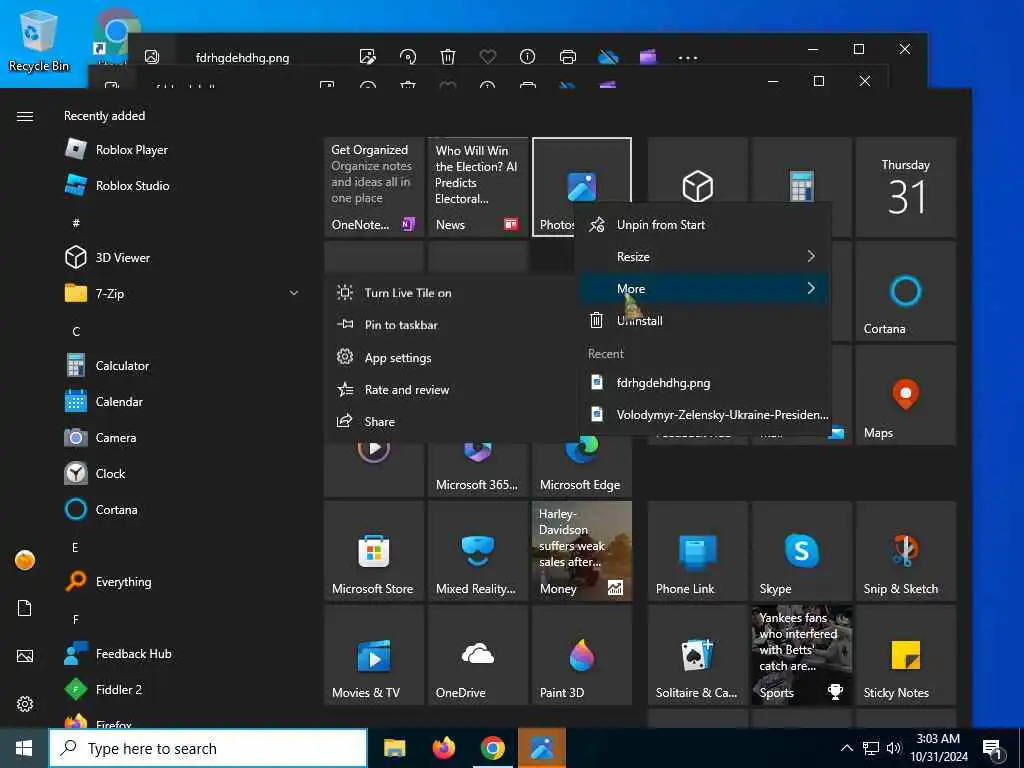
Task: Open App settings from submenu
Action: pyautogui.click(x=452, y=358)
